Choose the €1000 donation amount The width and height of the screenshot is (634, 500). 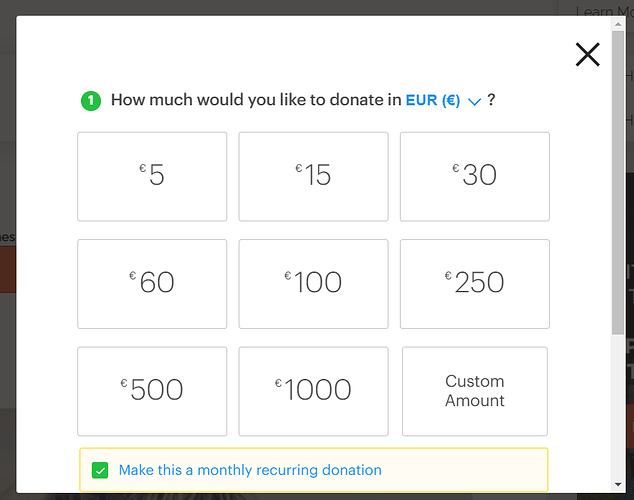313,391
